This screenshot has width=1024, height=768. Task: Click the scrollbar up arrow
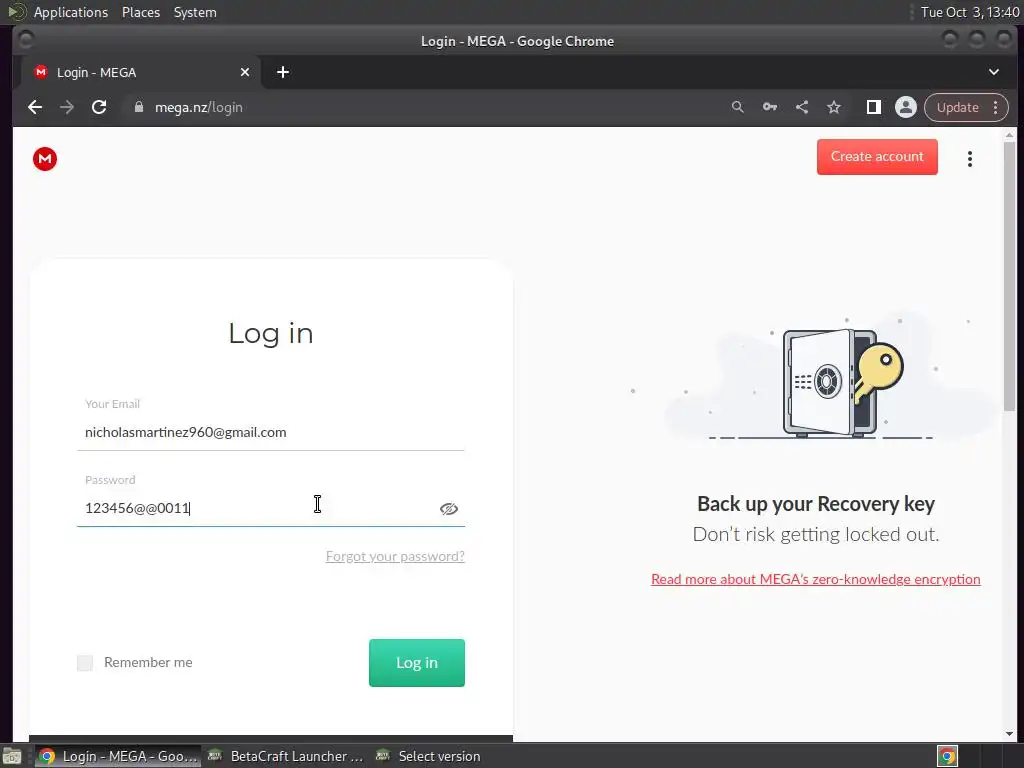click(x=1010, y=135)
